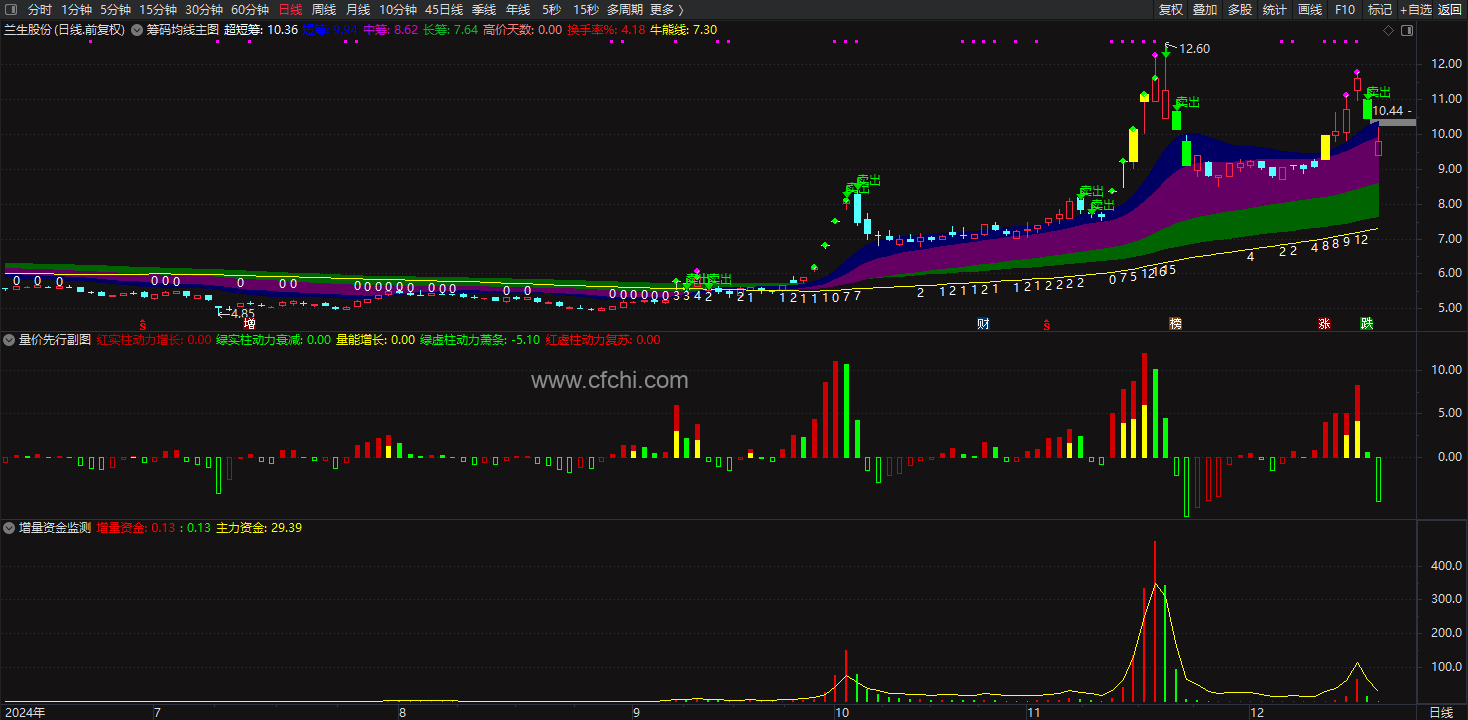Select the 1分钟 period

pyautogui.click(x=77, y=9)
